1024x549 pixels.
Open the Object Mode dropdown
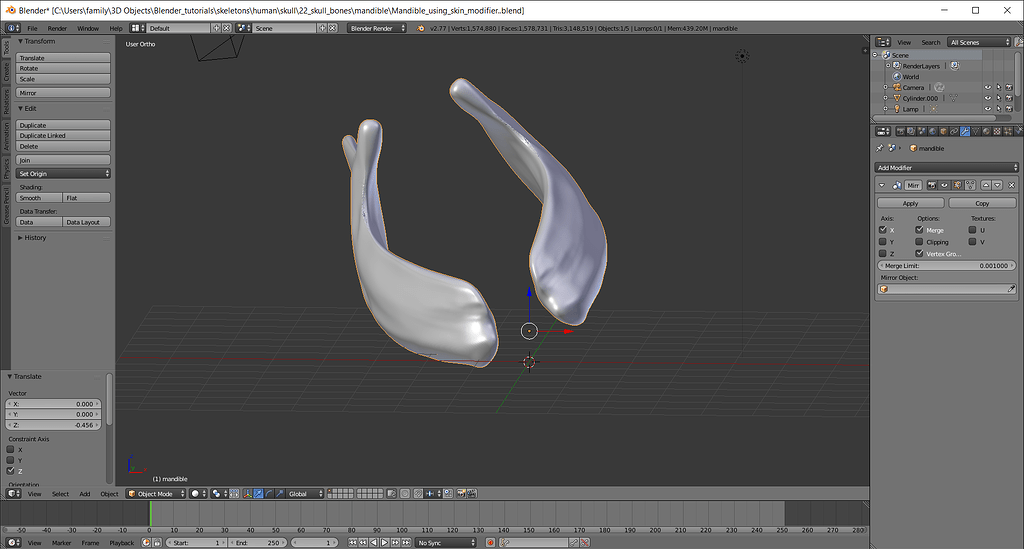click(x=156, y=494)
